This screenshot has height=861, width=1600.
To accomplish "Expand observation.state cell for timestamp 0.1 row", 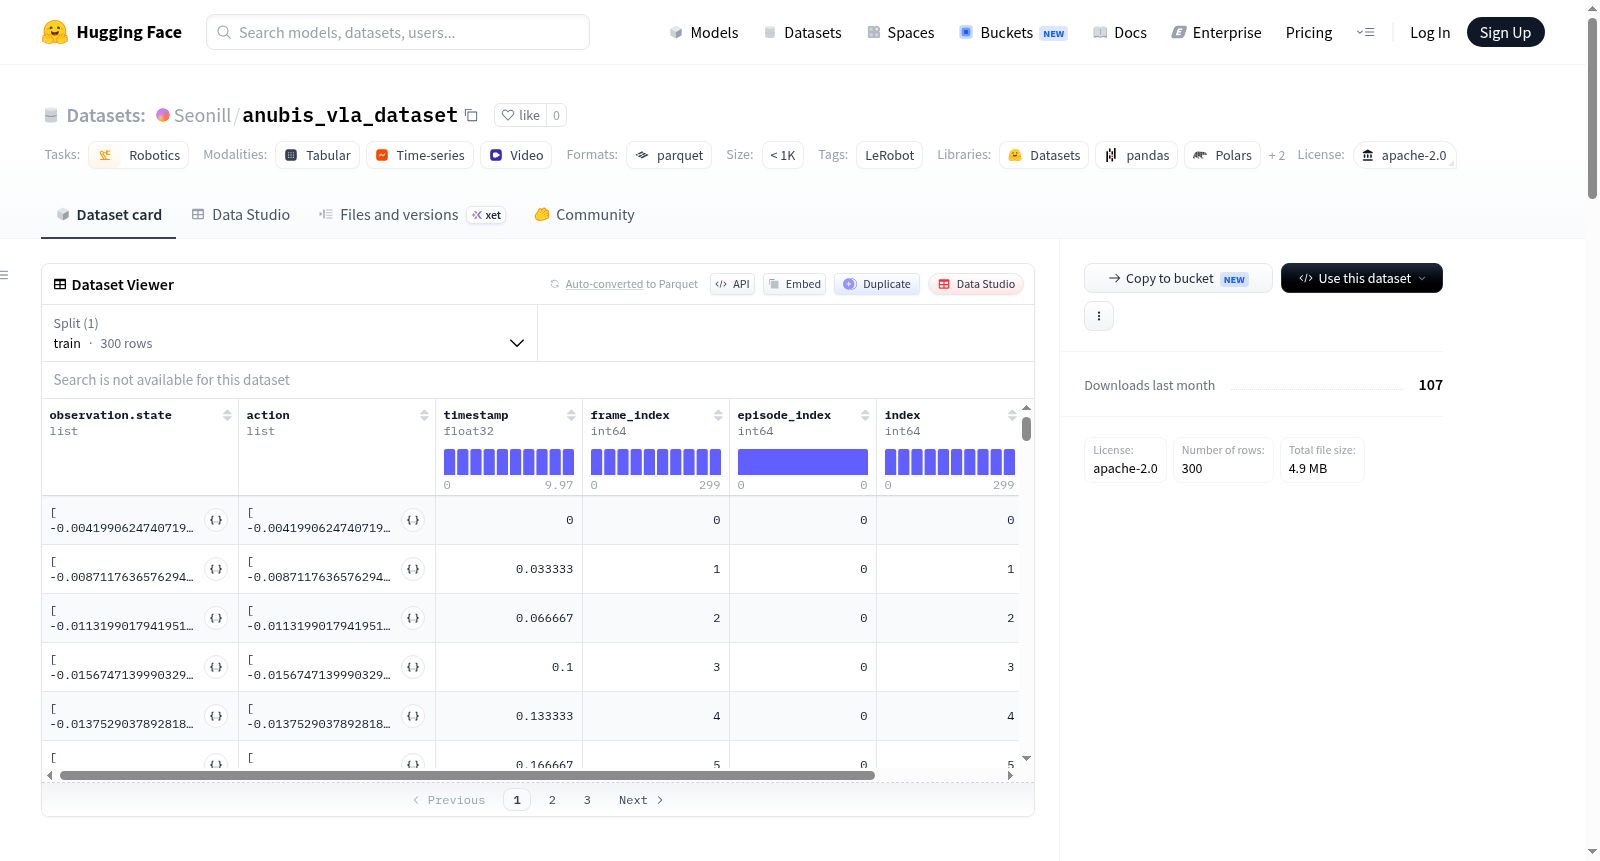I will pyautogui.click(x=216, y=667).
